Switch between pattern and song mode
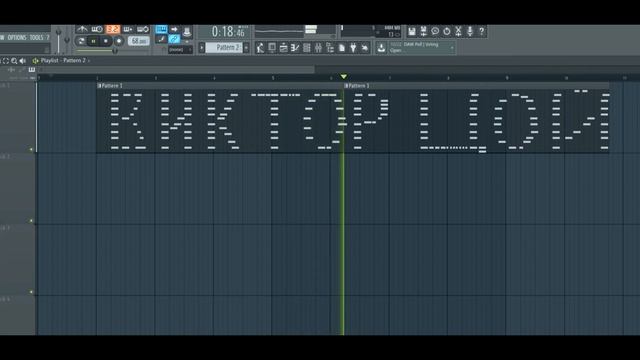 (x=81, y=41)
